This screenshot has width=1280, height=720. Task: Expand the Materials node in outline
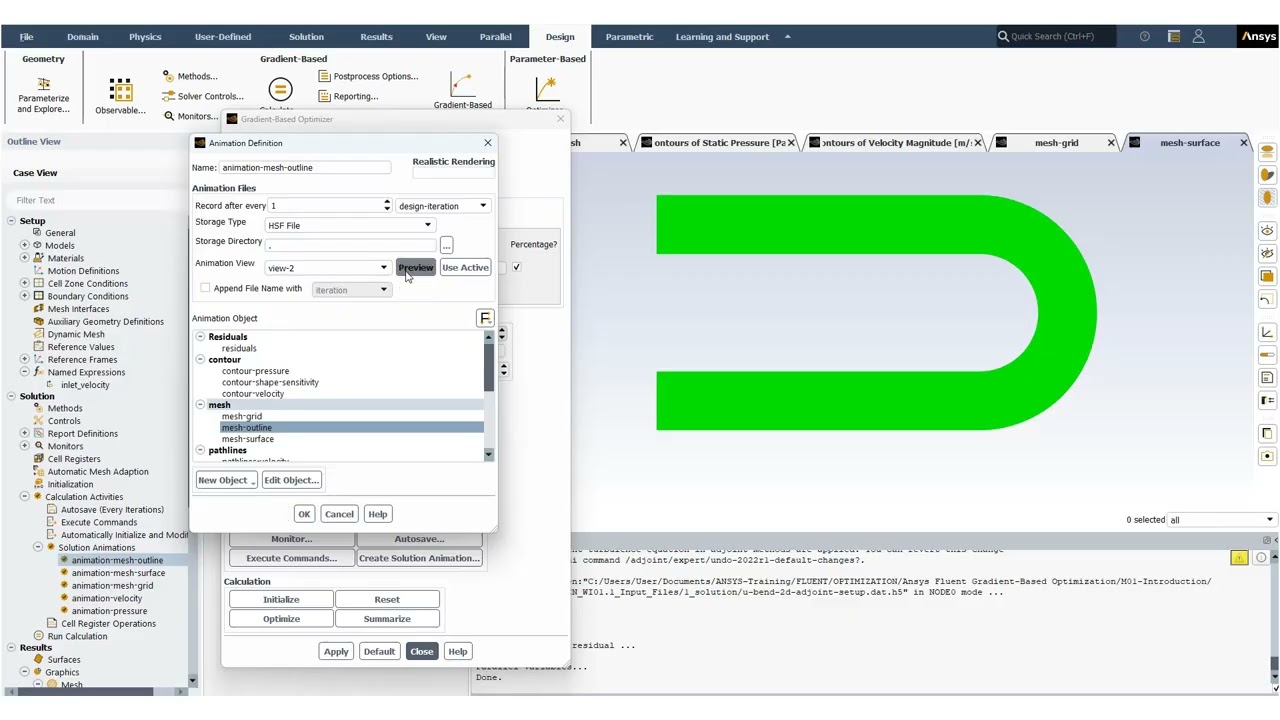(25, 258)
